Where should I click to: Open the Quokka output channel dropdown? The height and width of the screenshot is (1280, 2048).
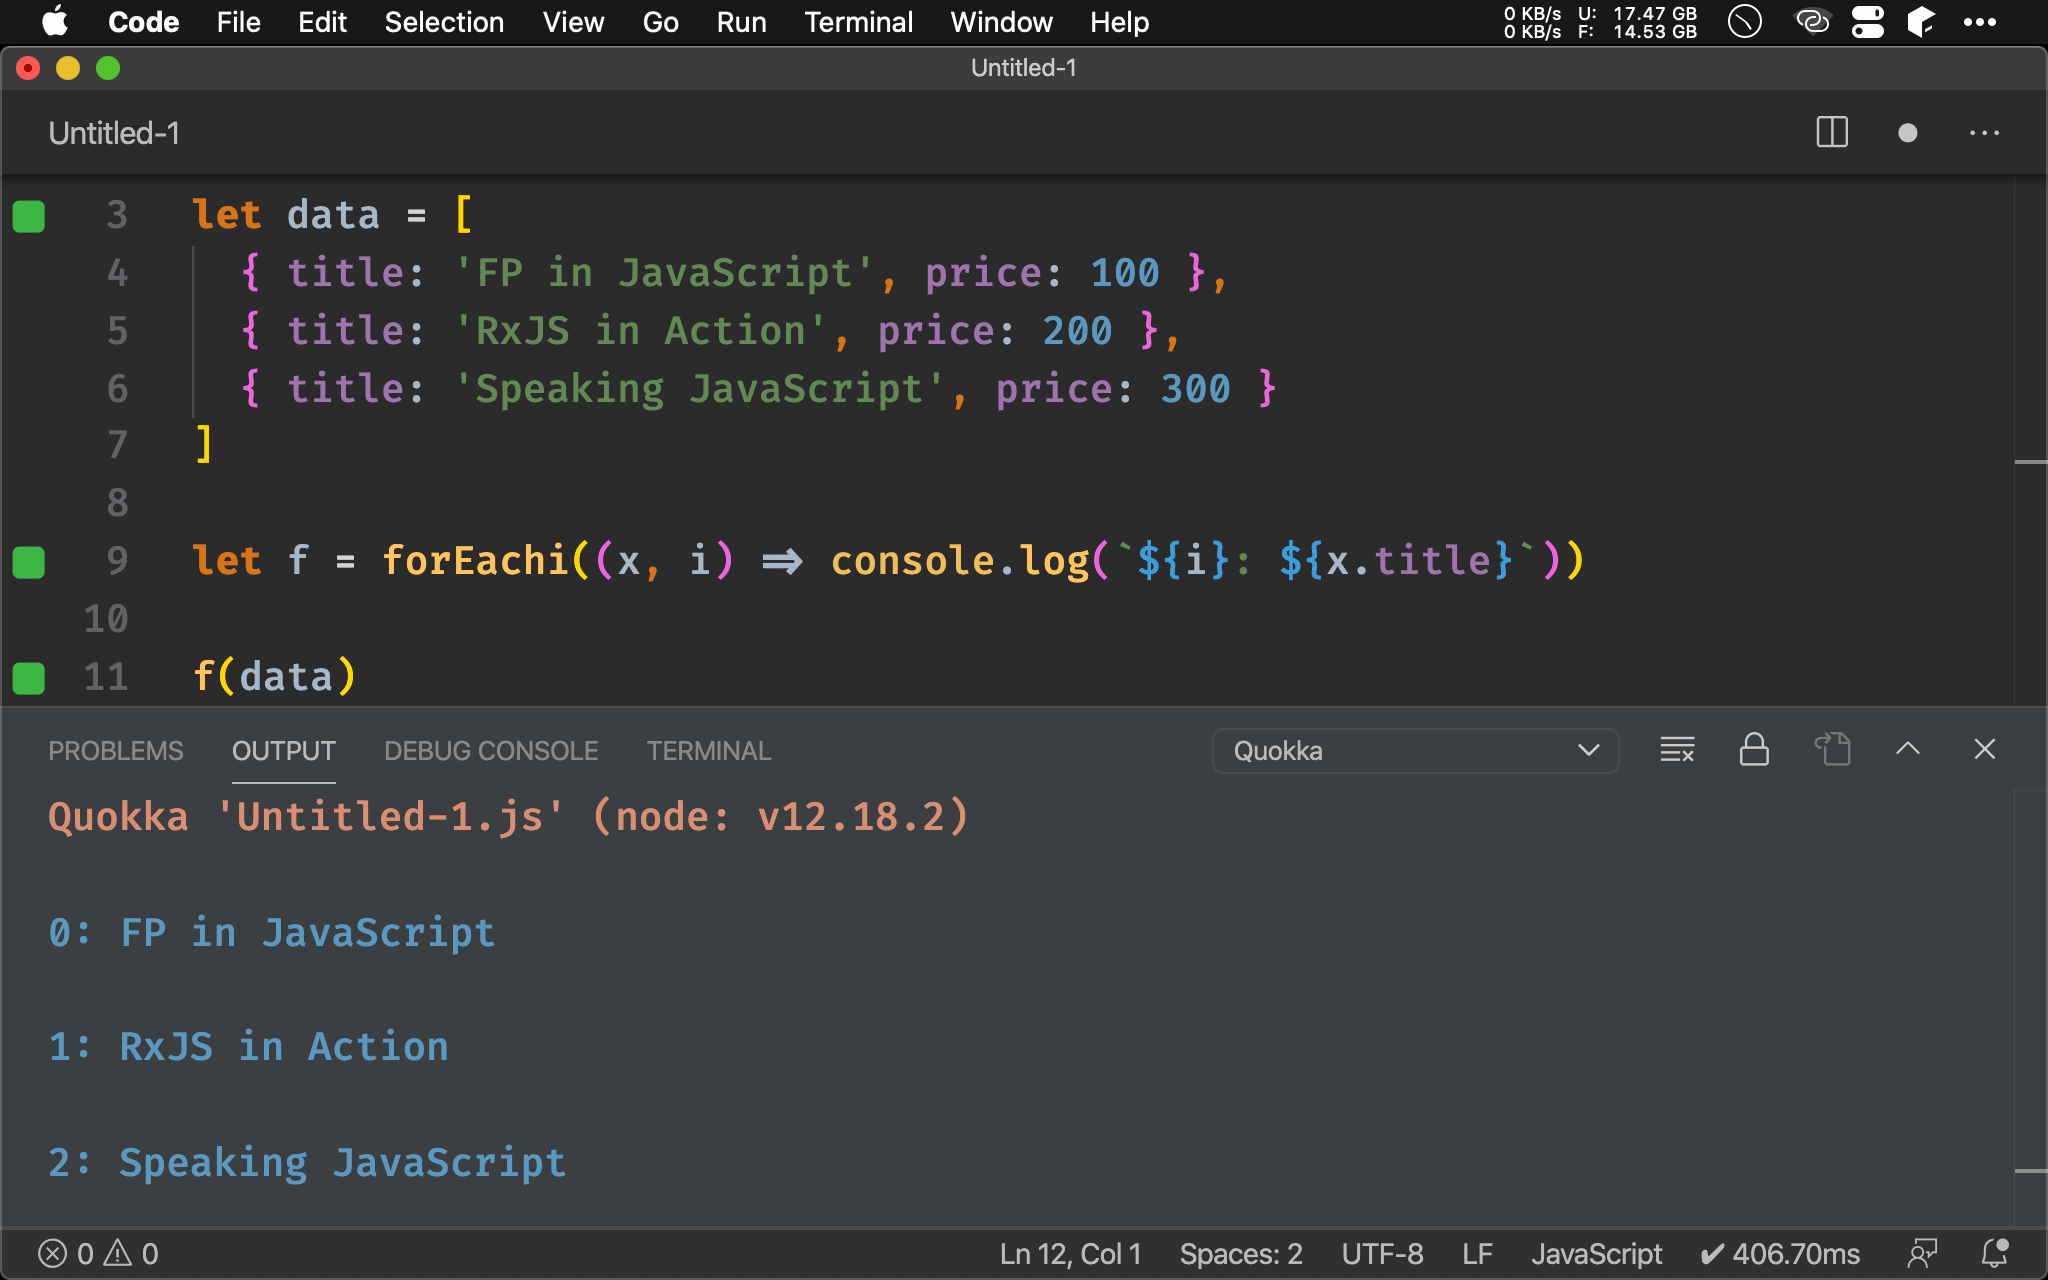click(x=1415, y=750)
